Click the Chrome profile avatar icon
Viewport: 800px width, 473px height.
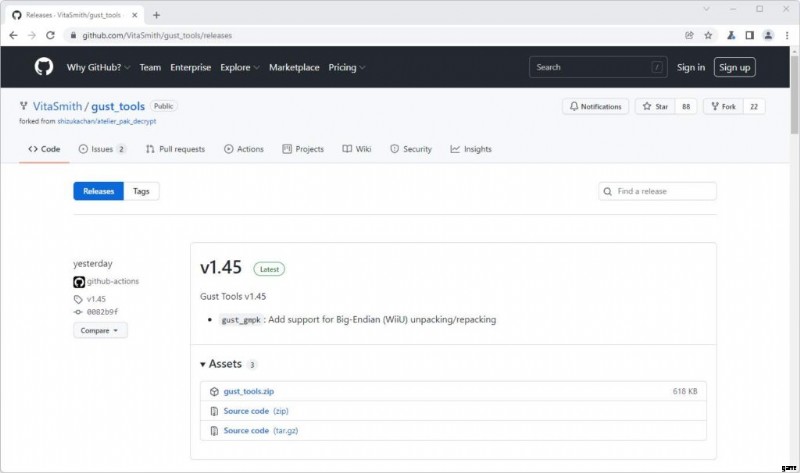tap(768, 35)
